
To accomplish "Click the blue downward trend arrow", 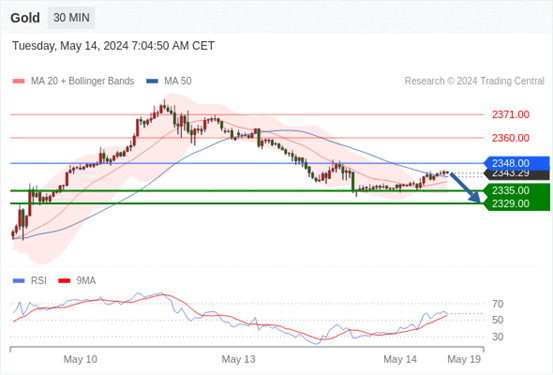I will pos(466,188).
